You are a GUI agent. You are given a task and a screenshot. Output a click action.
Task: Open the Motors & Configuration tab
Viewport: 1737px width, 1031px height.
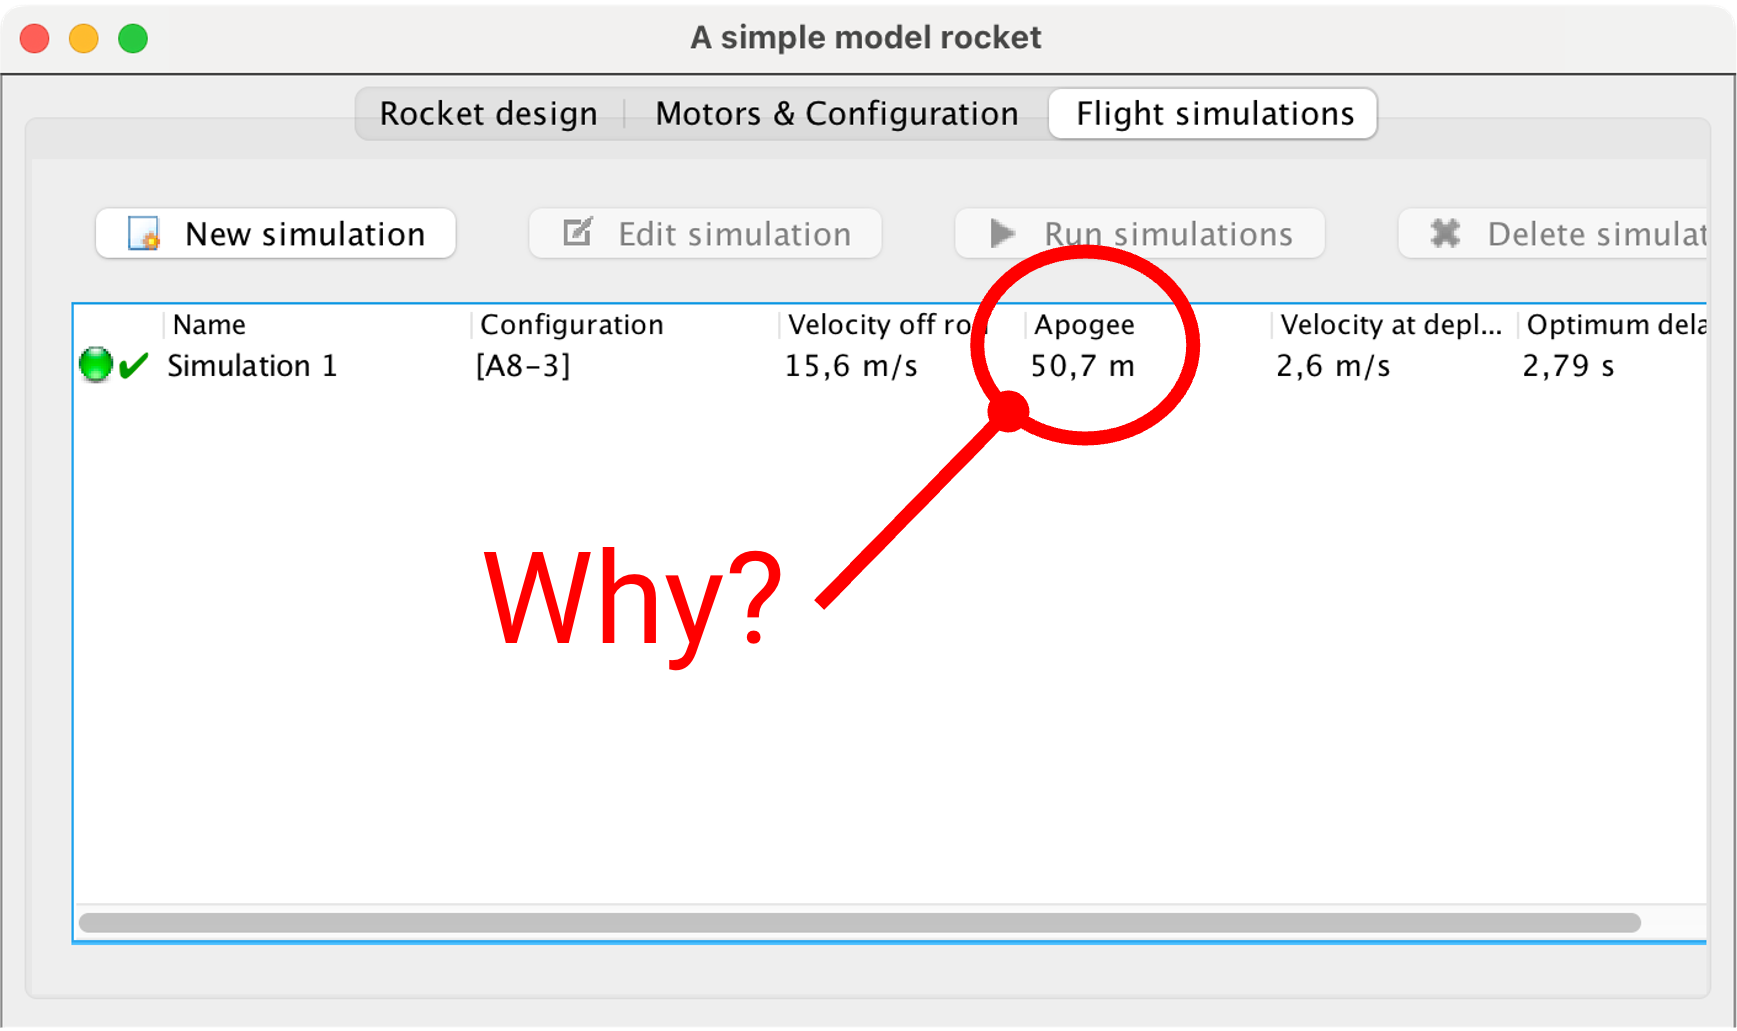(836, 113)
